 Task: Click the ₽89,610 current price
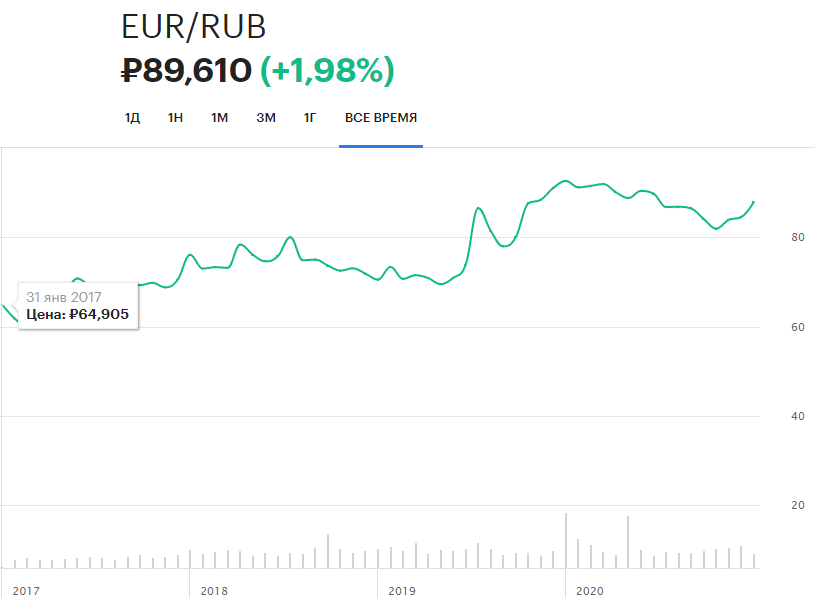(186, 71)
